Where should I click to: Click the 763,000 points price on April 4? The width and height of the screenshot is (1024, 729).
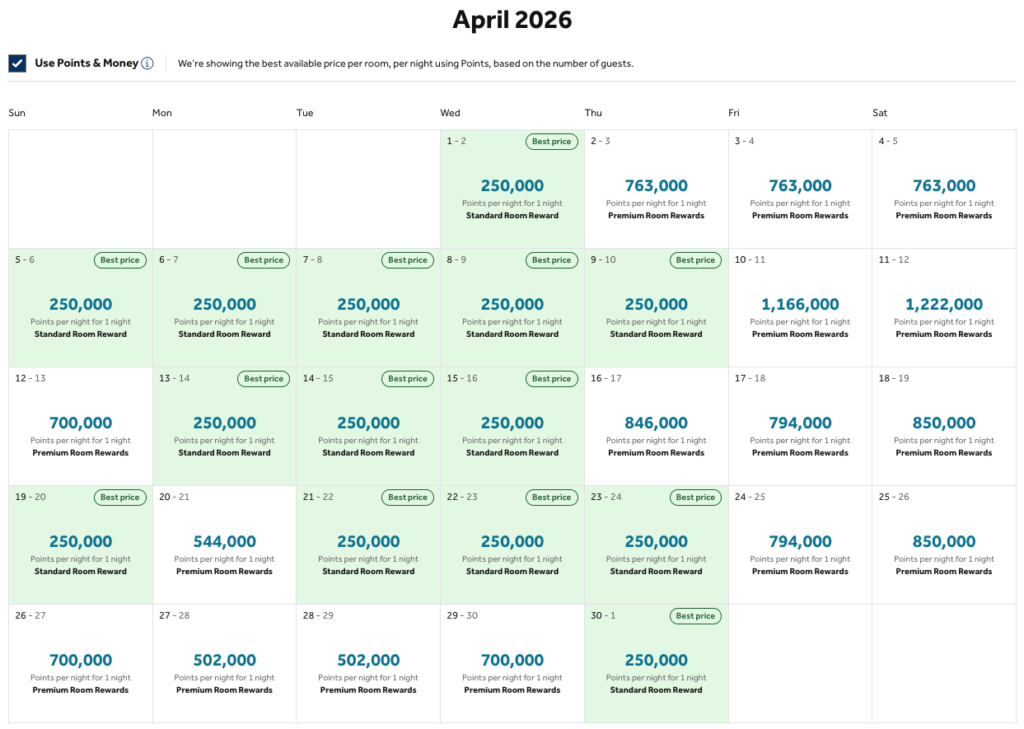tap(944, 185)
